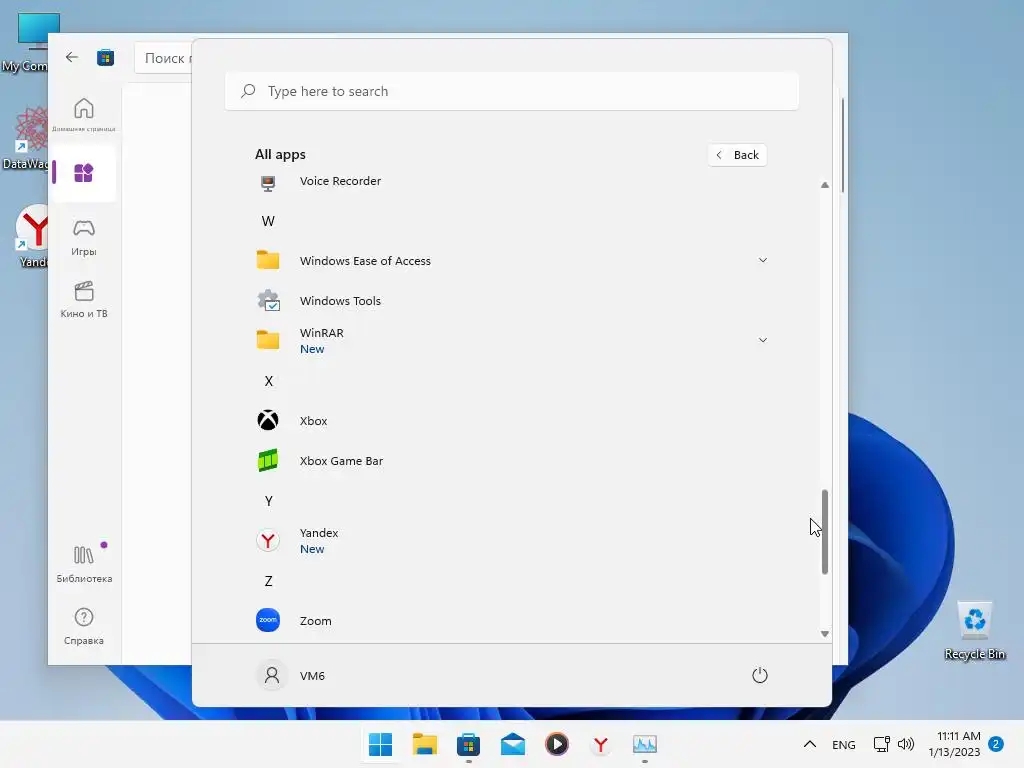Launch Xbox via its sphere icon
This screenshot has width=1024, height=768.
point(268,421)
